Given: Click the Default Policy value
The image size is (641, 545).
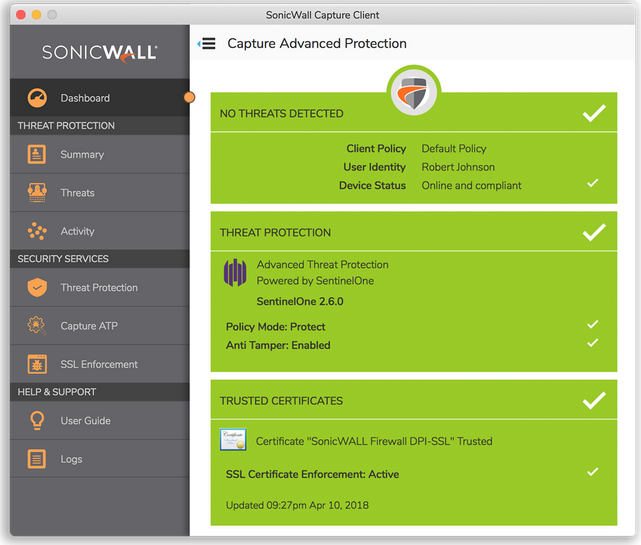Looking at the screenshot, I should tap(454, 148).
